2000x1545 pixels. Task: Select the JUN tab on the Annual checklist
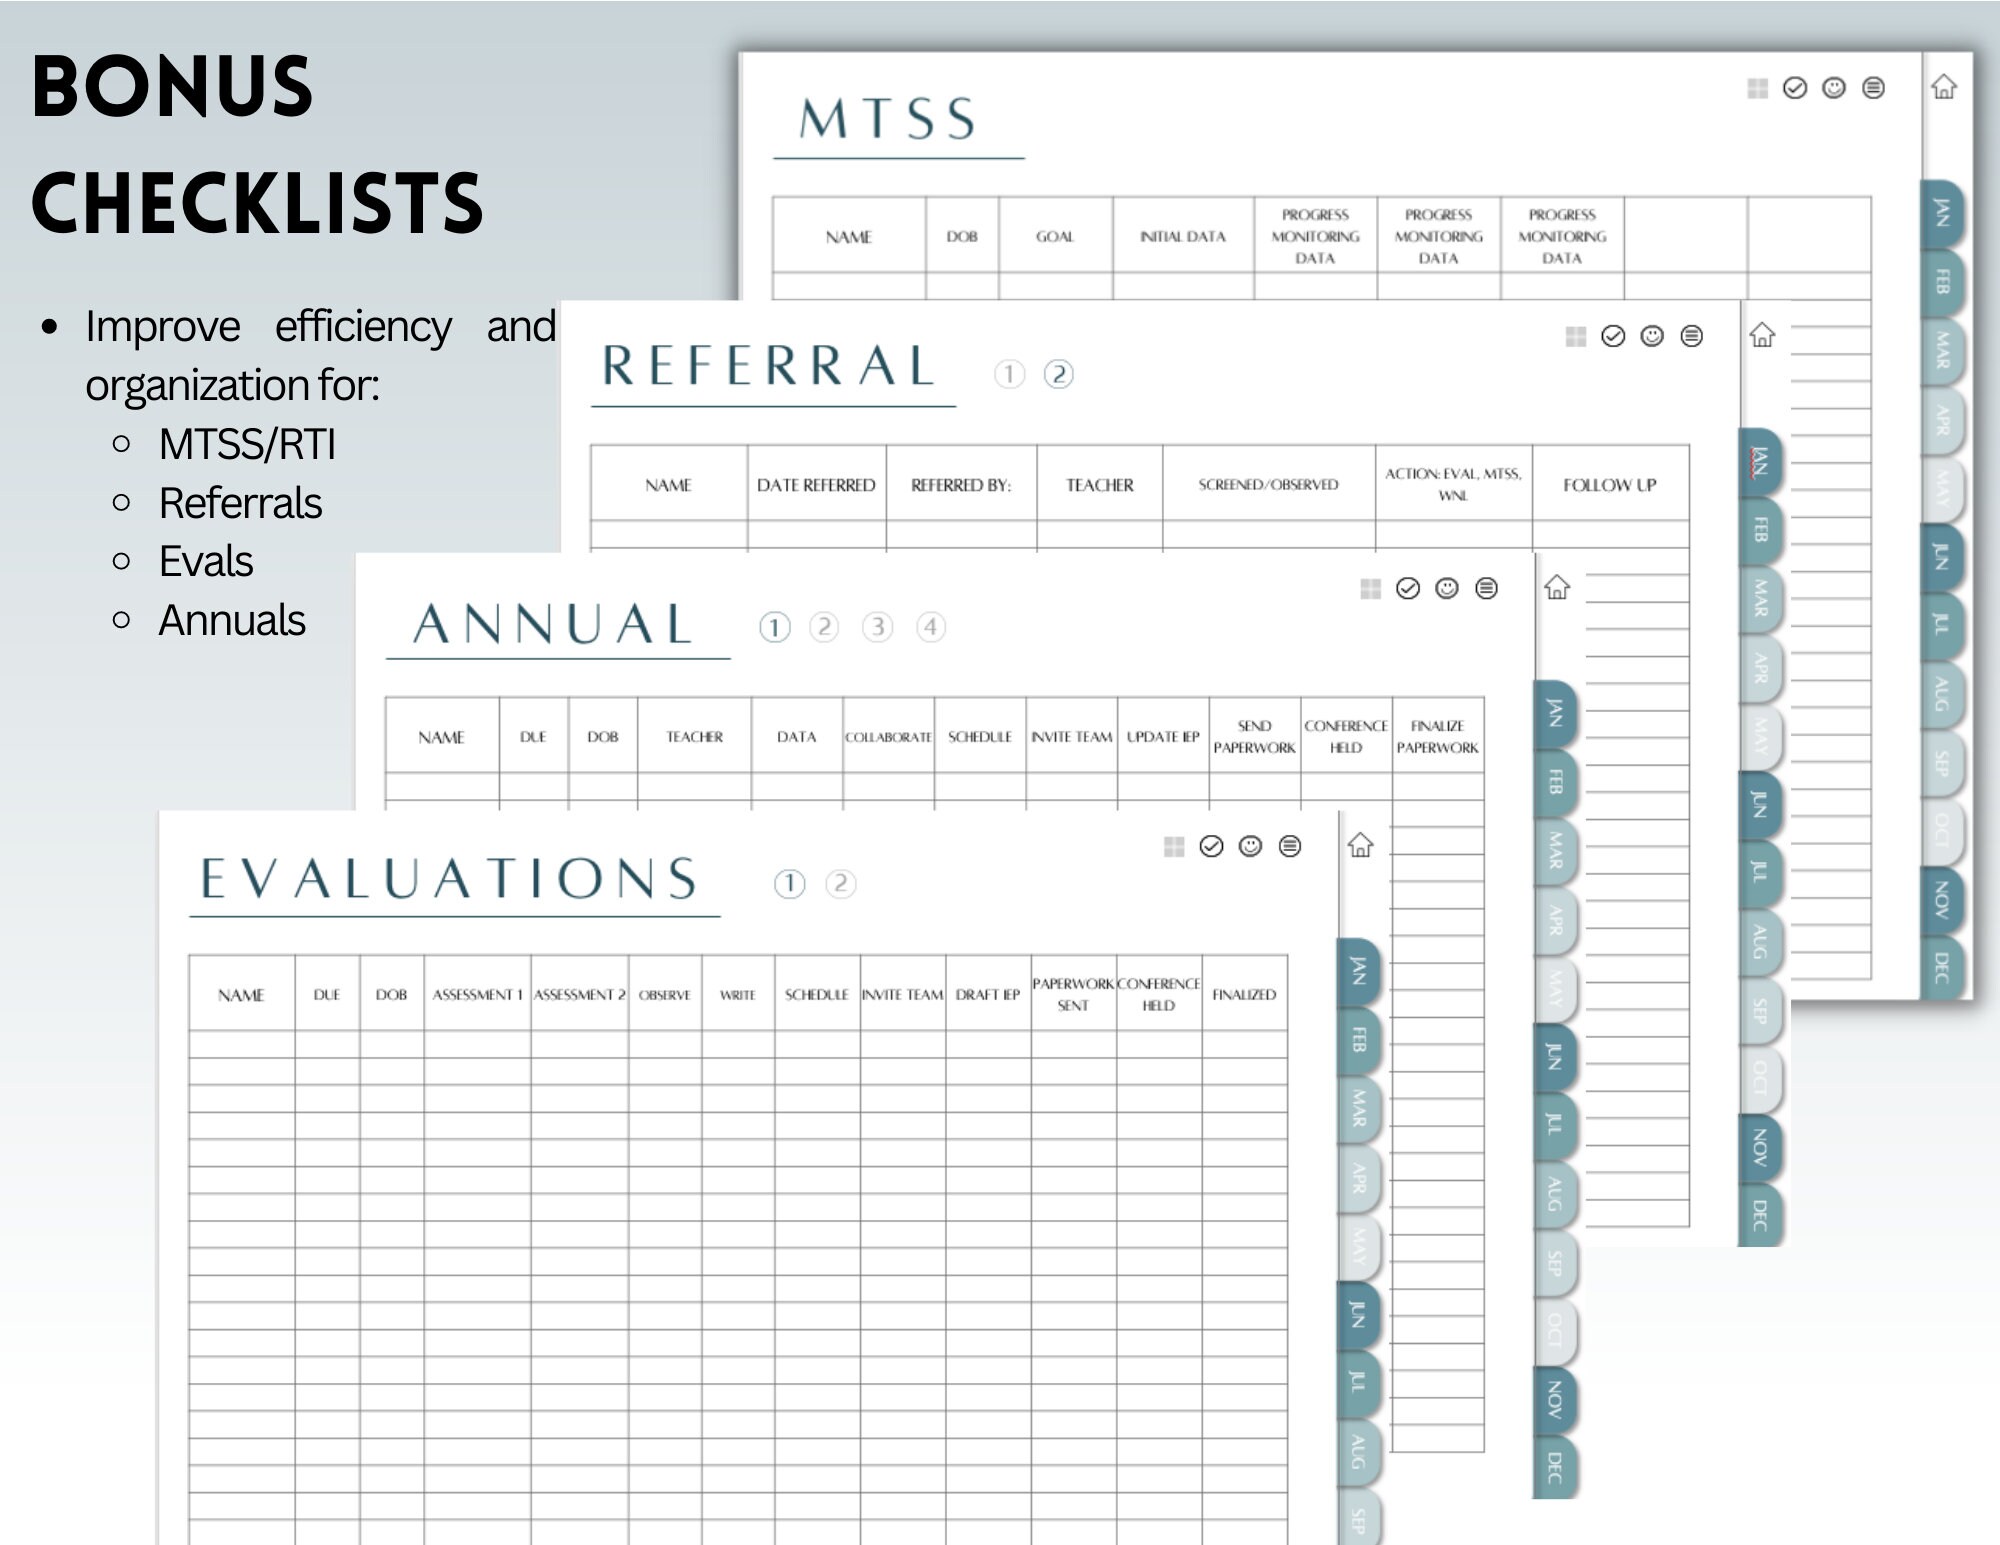1553,1055
